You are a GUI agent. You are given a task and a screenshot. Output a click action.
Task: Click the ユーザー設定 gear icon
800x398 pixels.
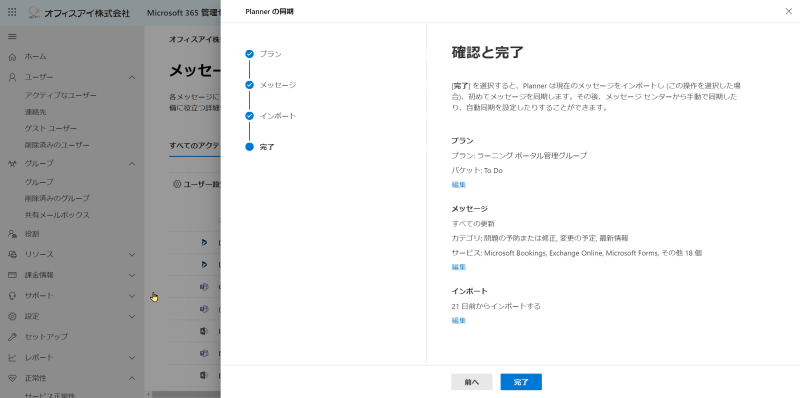177,184
